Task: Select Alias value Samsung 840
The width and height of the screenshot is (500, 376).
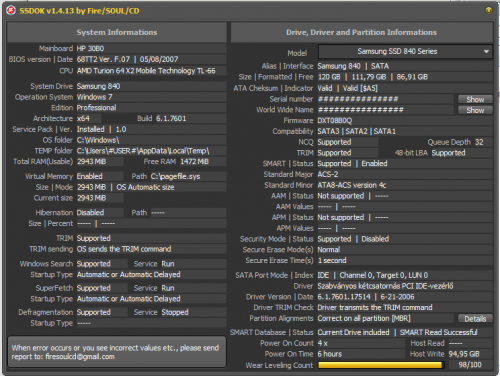Action: pos(339,66)
